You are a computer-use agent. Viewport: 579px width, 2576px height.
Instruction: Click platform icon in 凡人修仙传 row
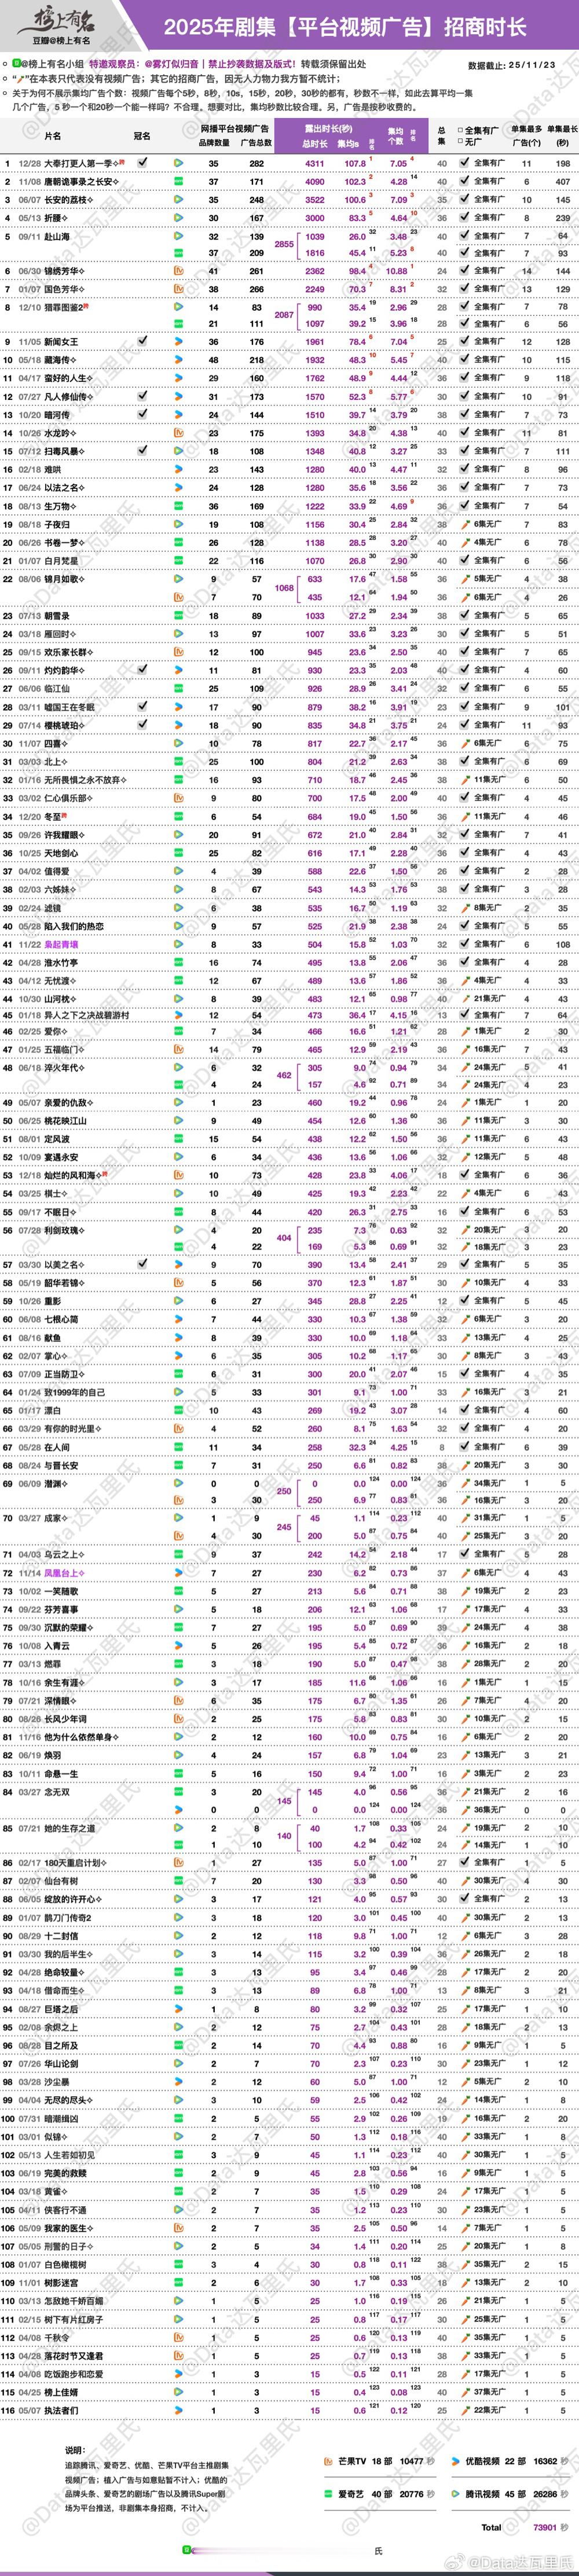point(179,396)
